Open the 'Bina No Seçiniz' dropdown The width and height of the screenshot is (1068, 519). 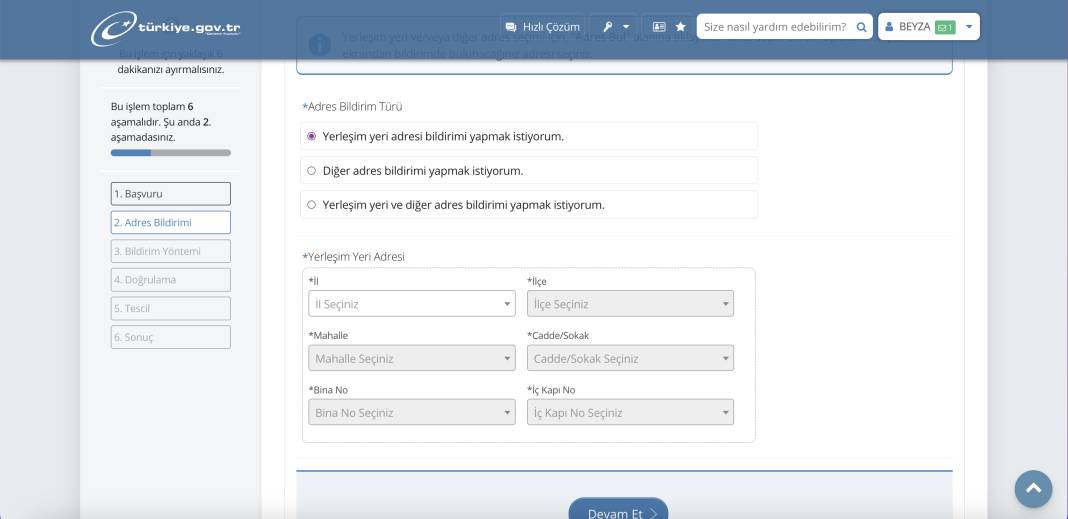click(x=412, y=412)
